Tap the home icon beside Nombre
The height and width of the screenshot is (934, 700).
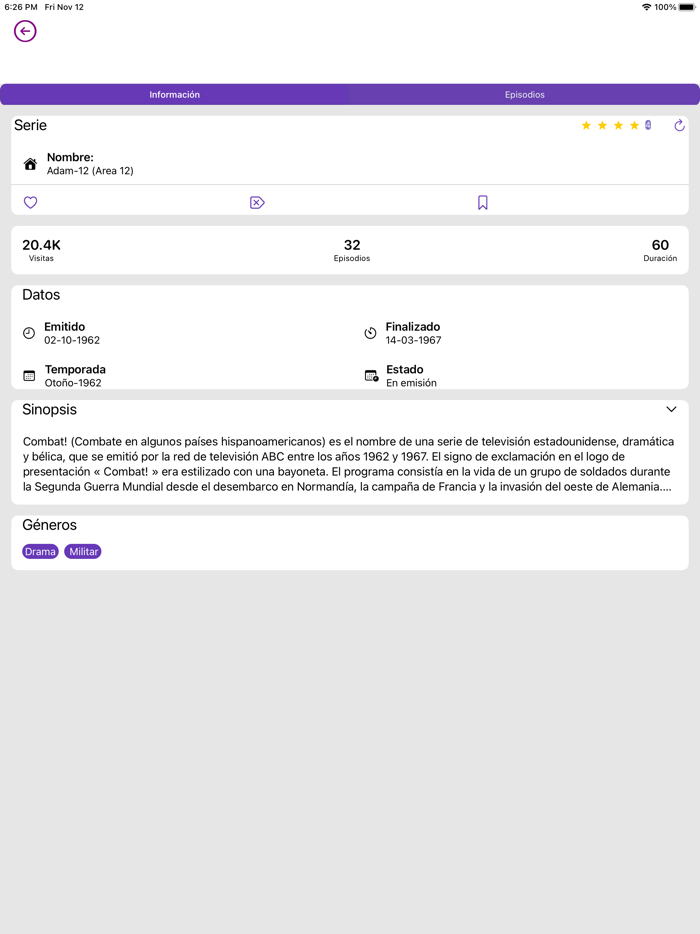(30, 164)
